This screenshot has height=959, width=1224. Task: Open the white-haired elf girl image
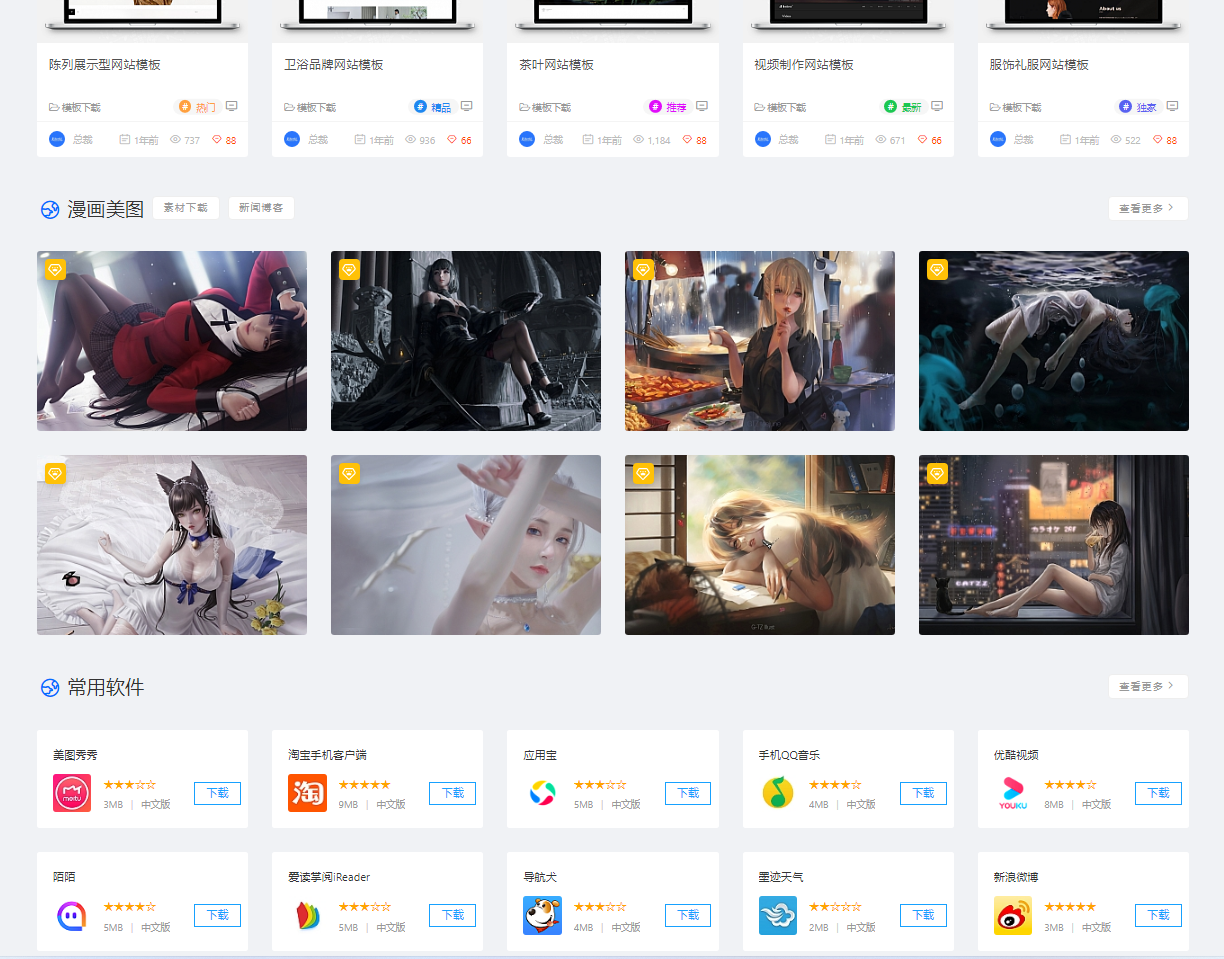point(466,545)
